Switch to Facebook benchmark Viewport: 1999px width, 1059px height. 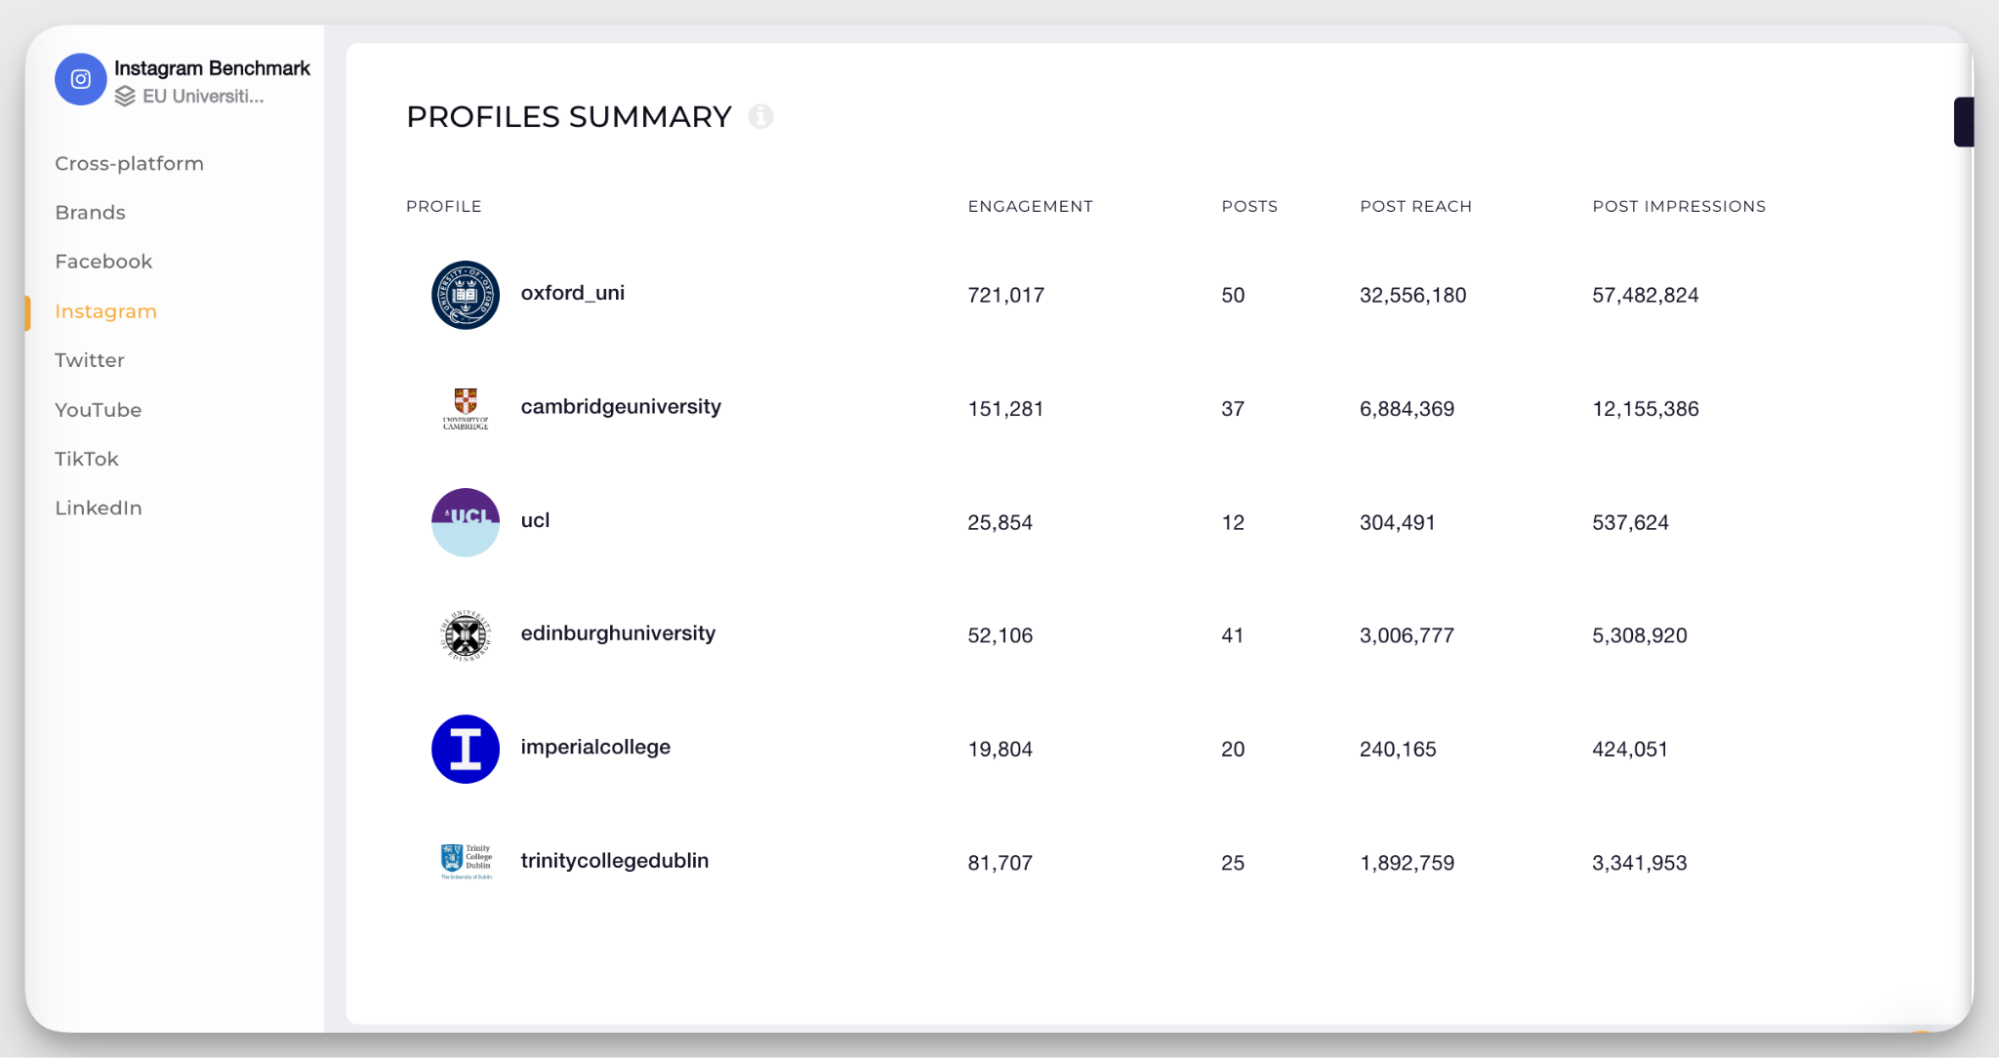pos(104,261)
